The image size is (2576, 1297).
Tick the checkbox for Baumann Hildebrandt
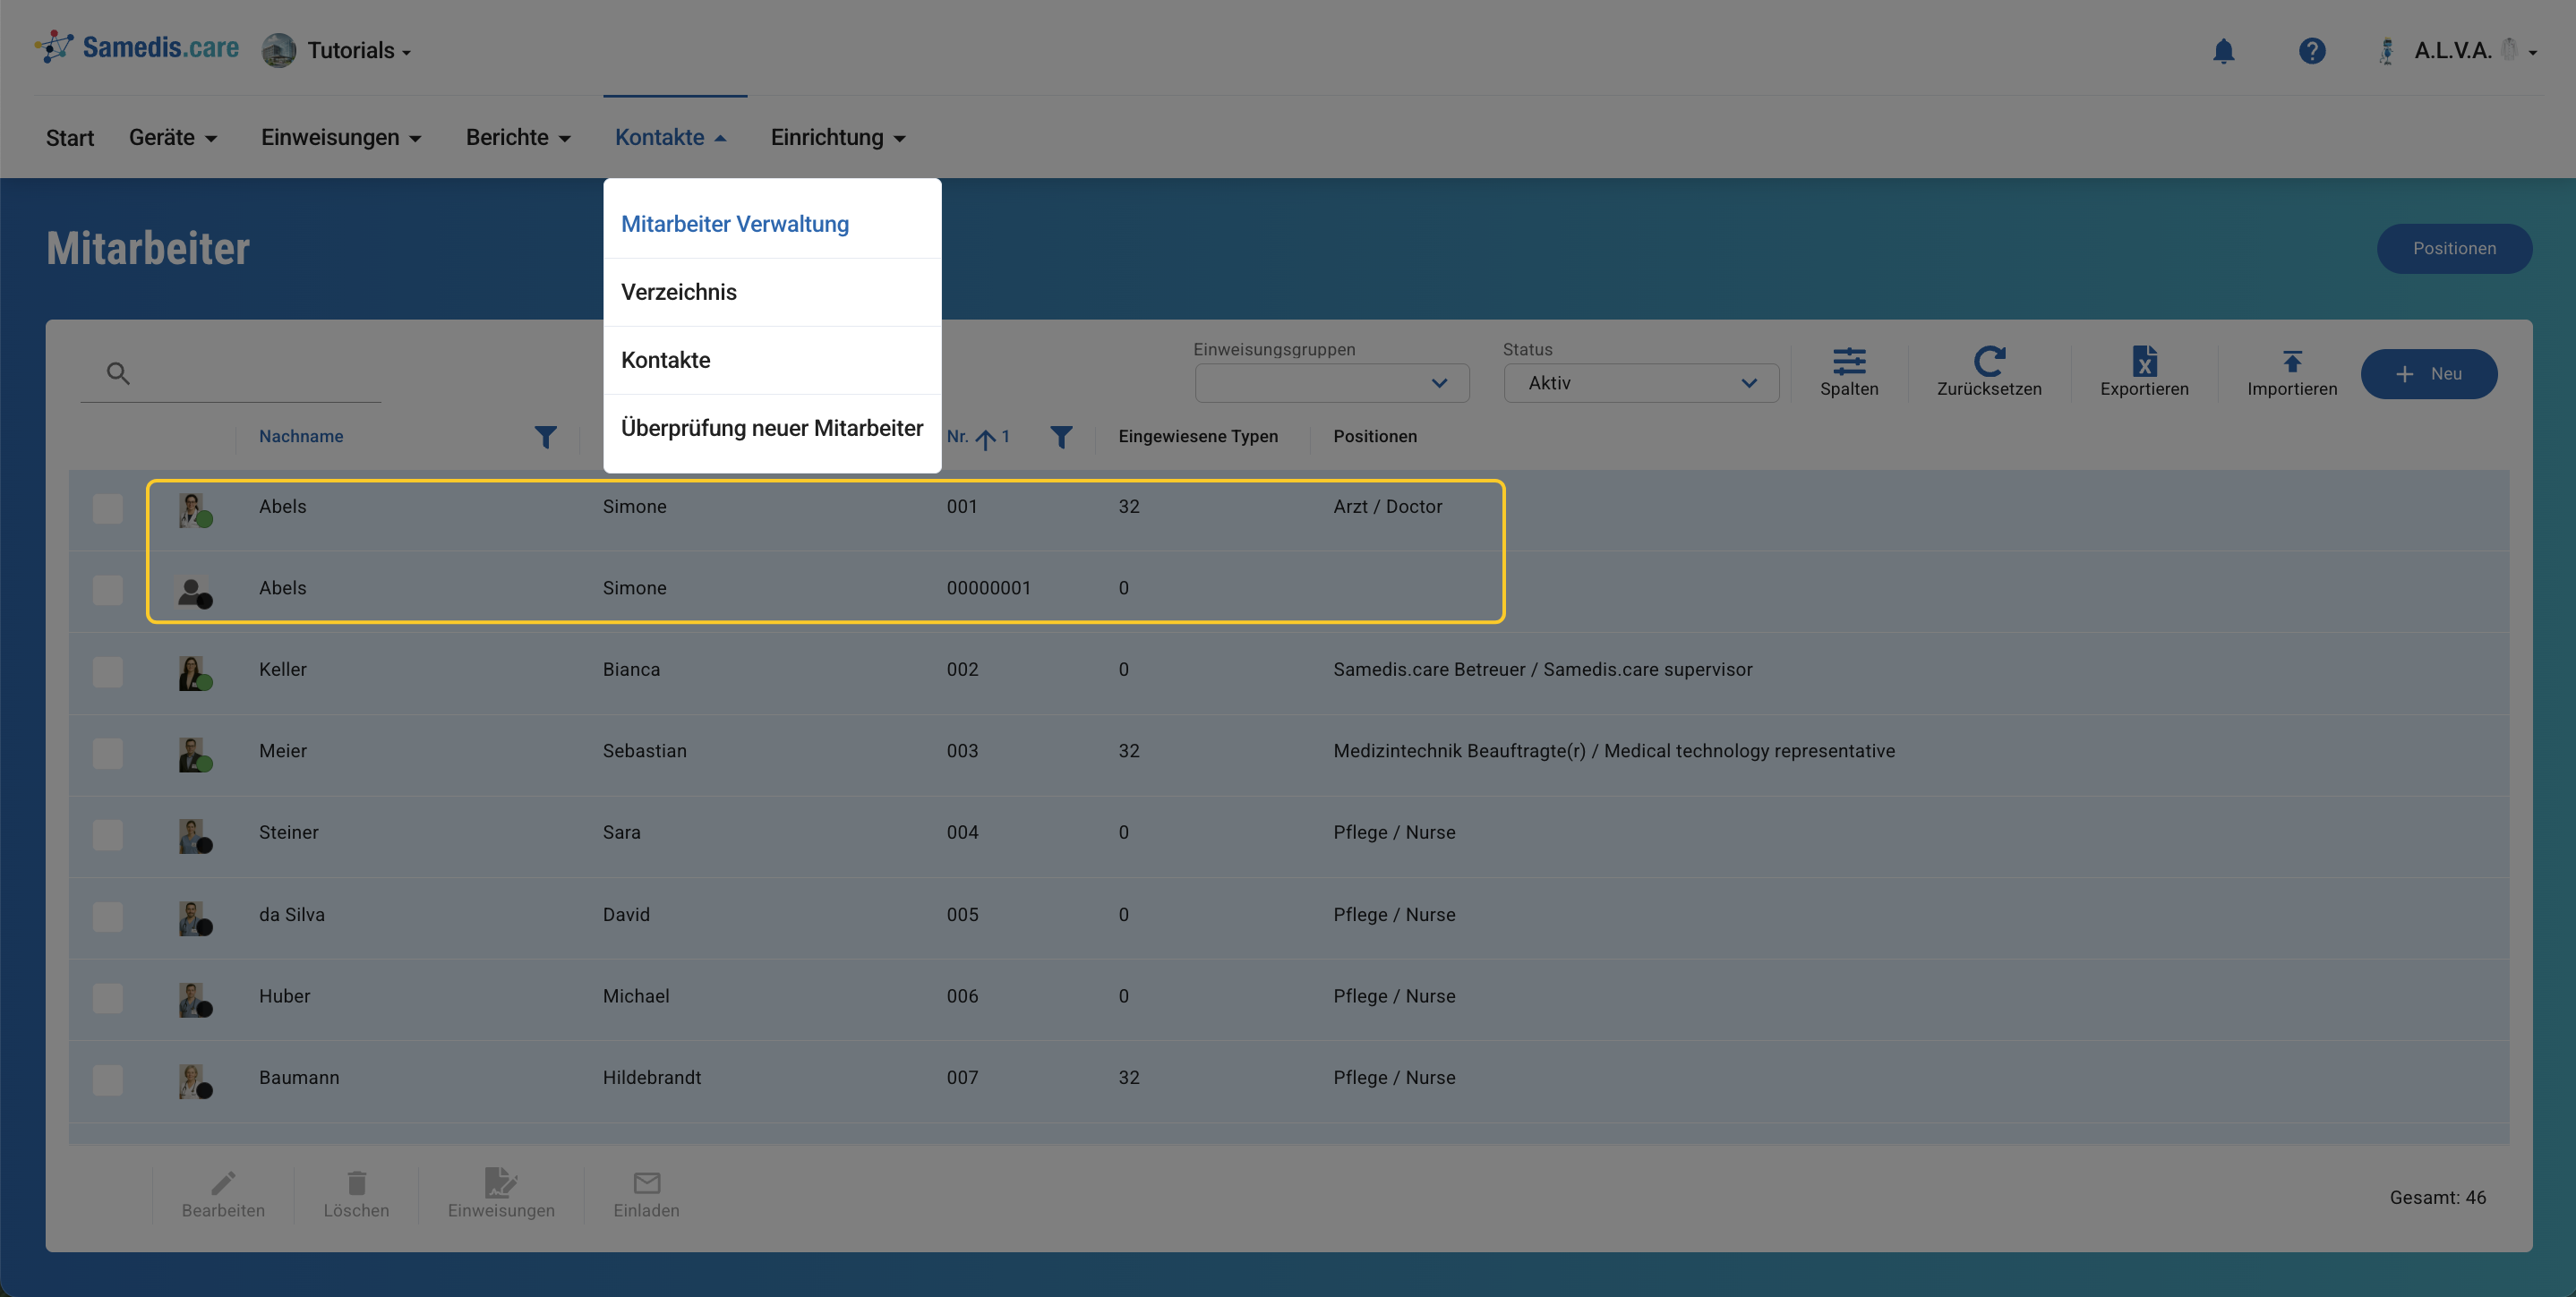pos(107,1079)
